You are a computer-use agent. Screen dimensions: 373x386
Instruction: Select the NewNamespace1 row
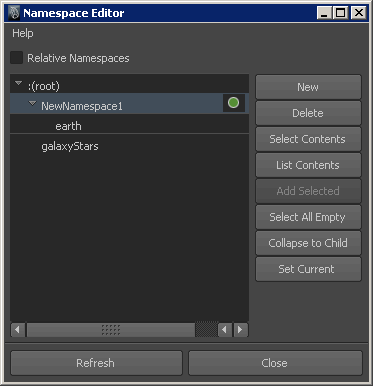[x=129, y=104]
